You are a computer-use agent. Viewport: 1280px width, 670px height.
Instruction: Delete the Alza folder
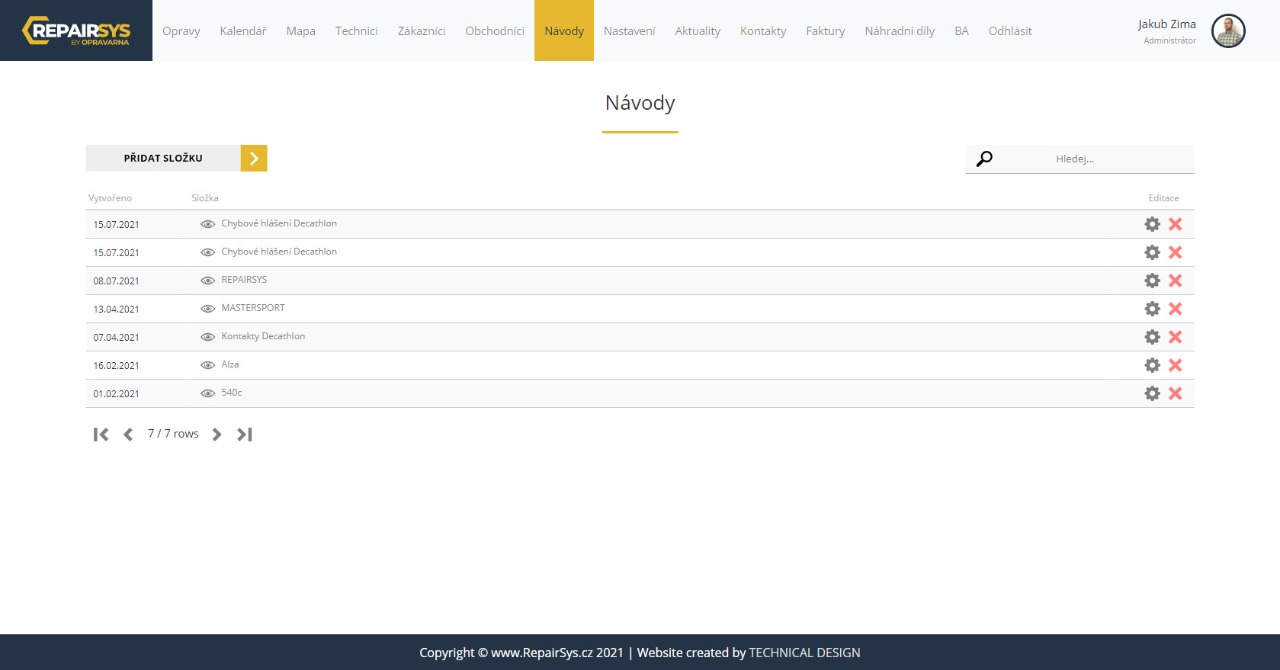[x=1175, y=365]
